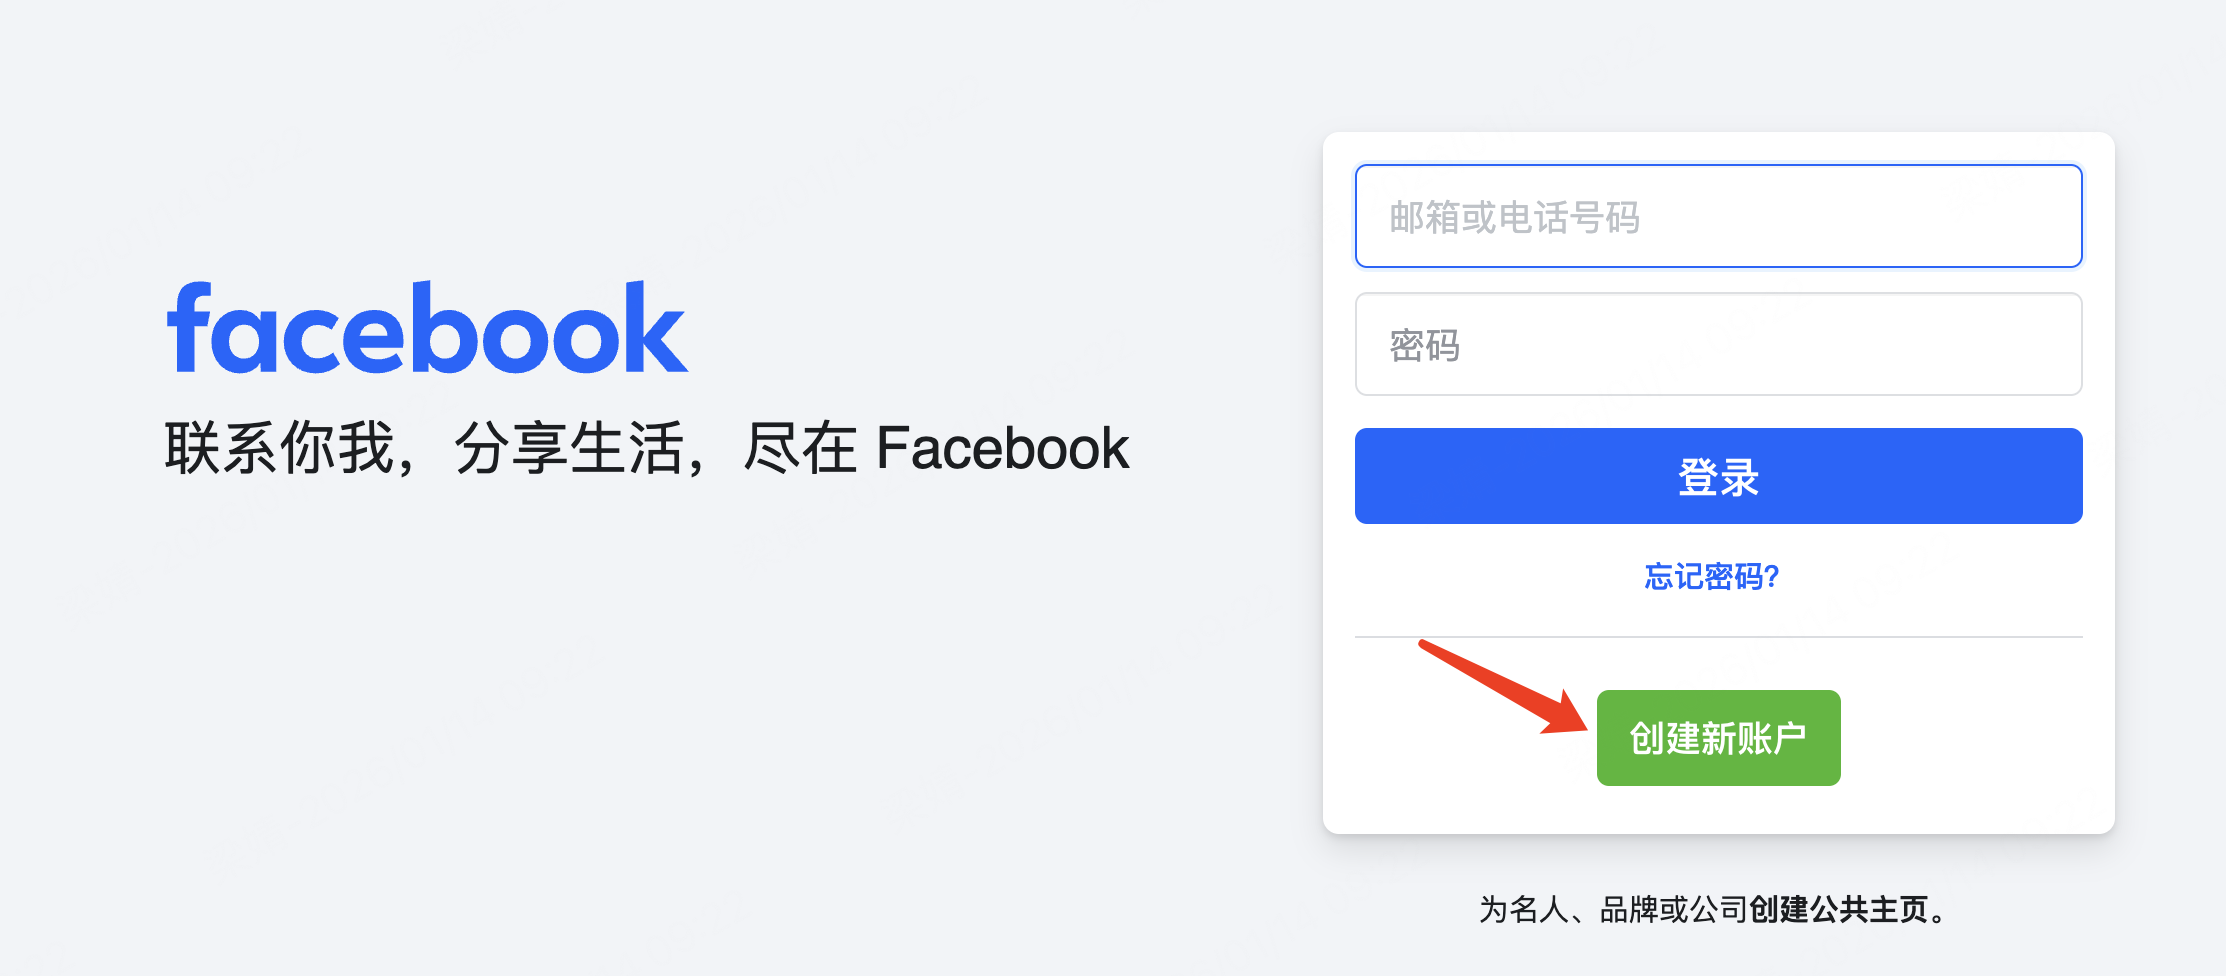Click the word Facebook in the tagline
2226x976 pixels.
pos(1002,447)
